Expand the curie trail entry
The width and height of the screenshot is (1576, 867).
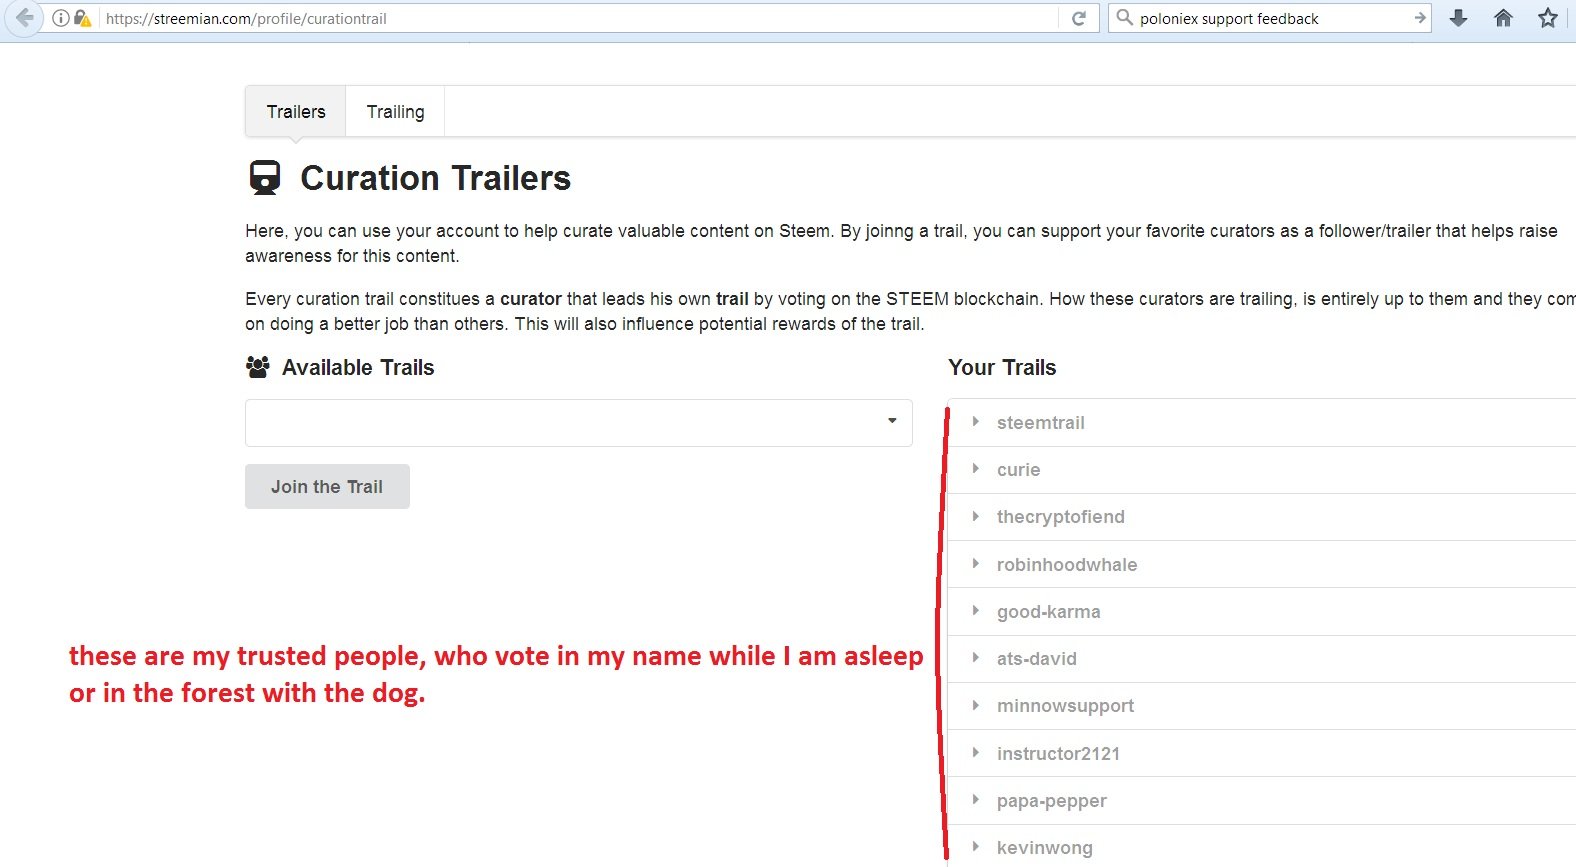(x=1261, y=470)
